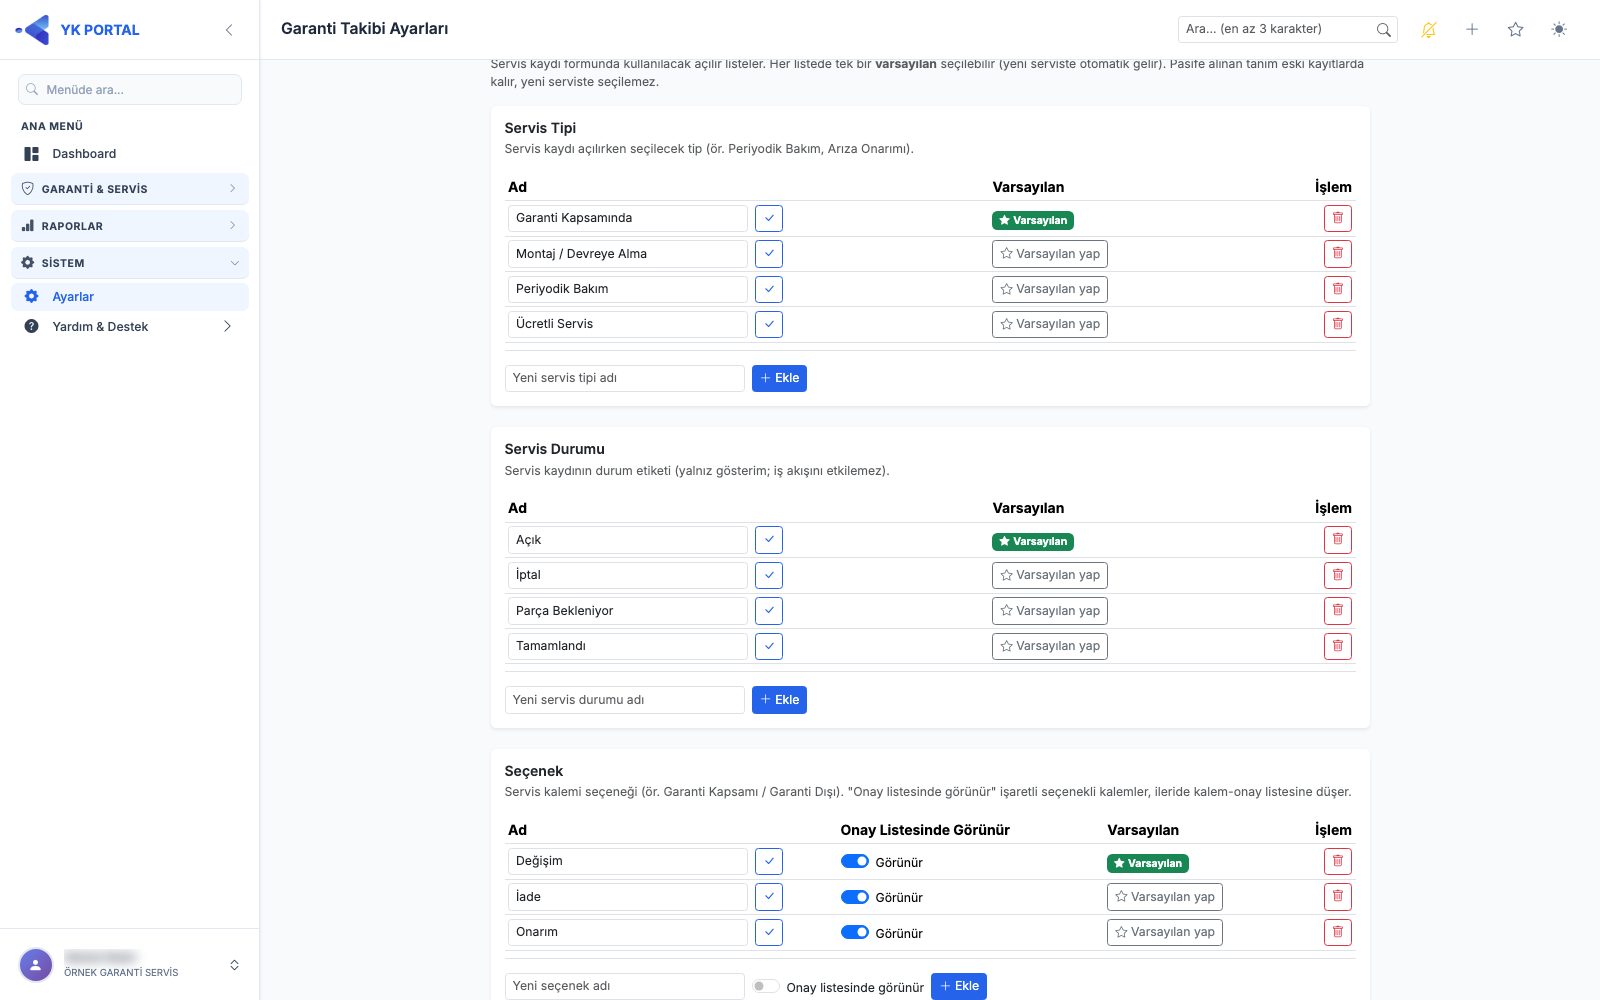Screen dimensions: 1600x1000
Task: Click the search magnifier icon in header
Action: (1384, 30)
